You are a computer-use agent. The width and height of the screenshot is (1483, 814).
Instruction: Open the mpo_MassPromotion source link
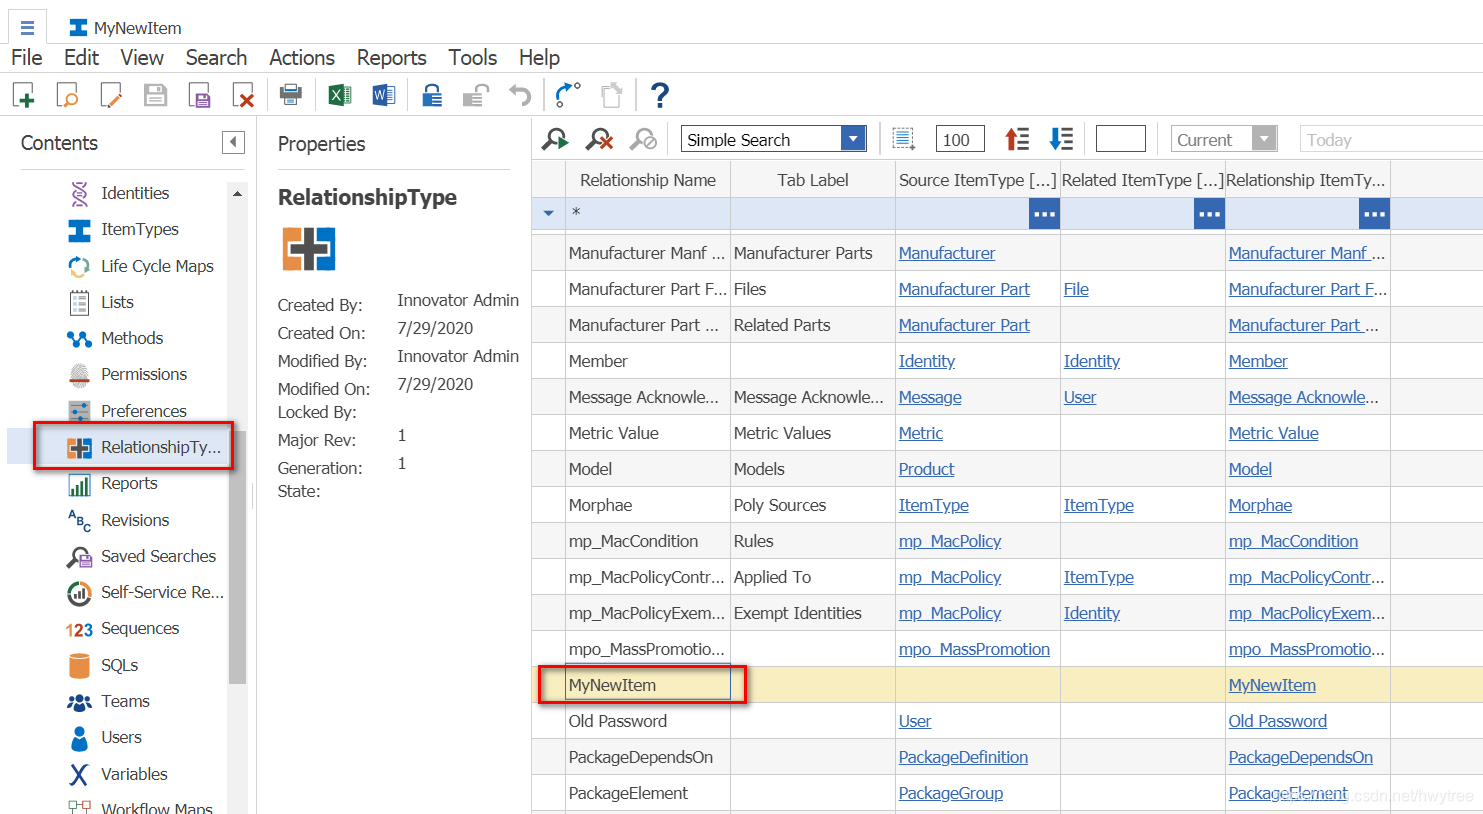click(974, 649)
